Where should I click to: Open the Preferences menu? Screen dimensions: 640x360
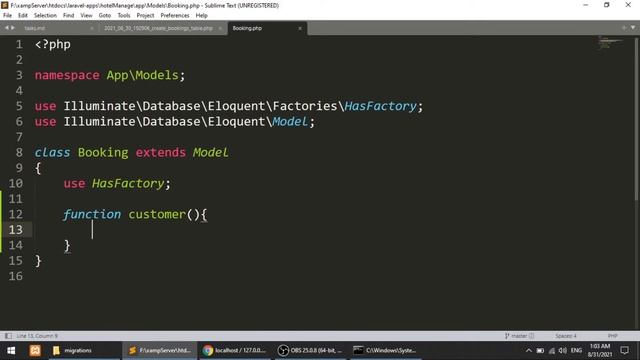coord(175,16)
